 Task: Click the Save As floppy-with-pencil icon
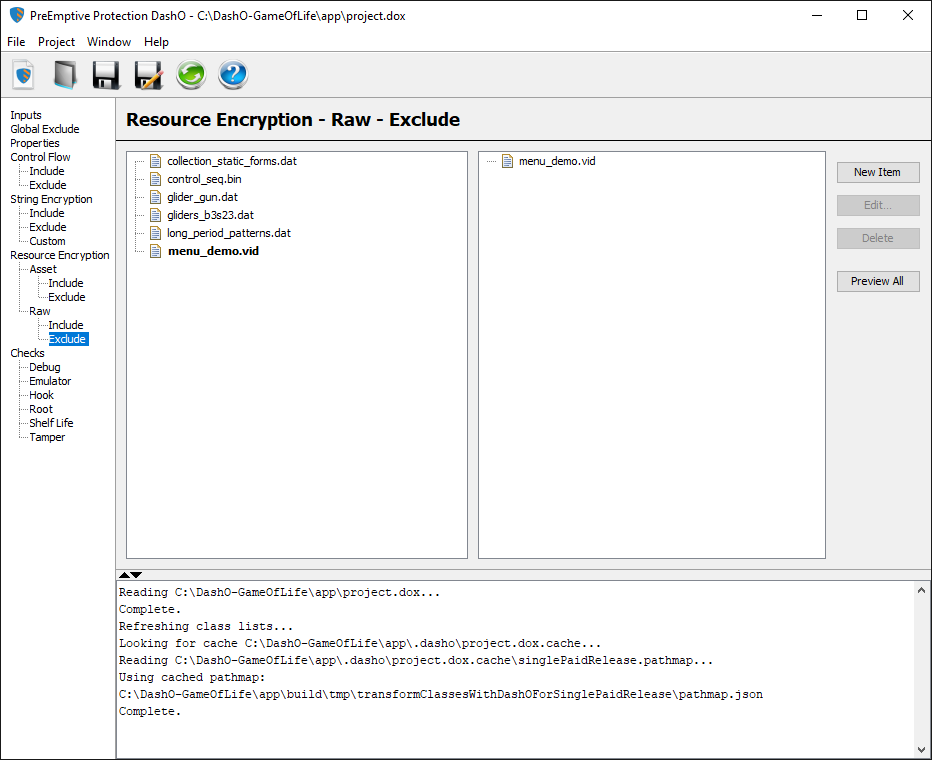click(149, 75)
